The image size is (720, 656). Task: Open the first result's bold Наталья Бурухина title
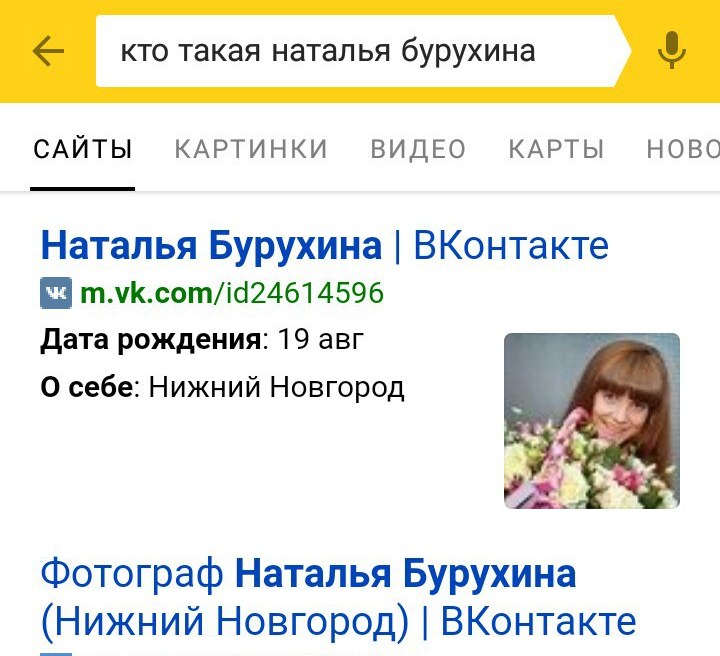211,246
